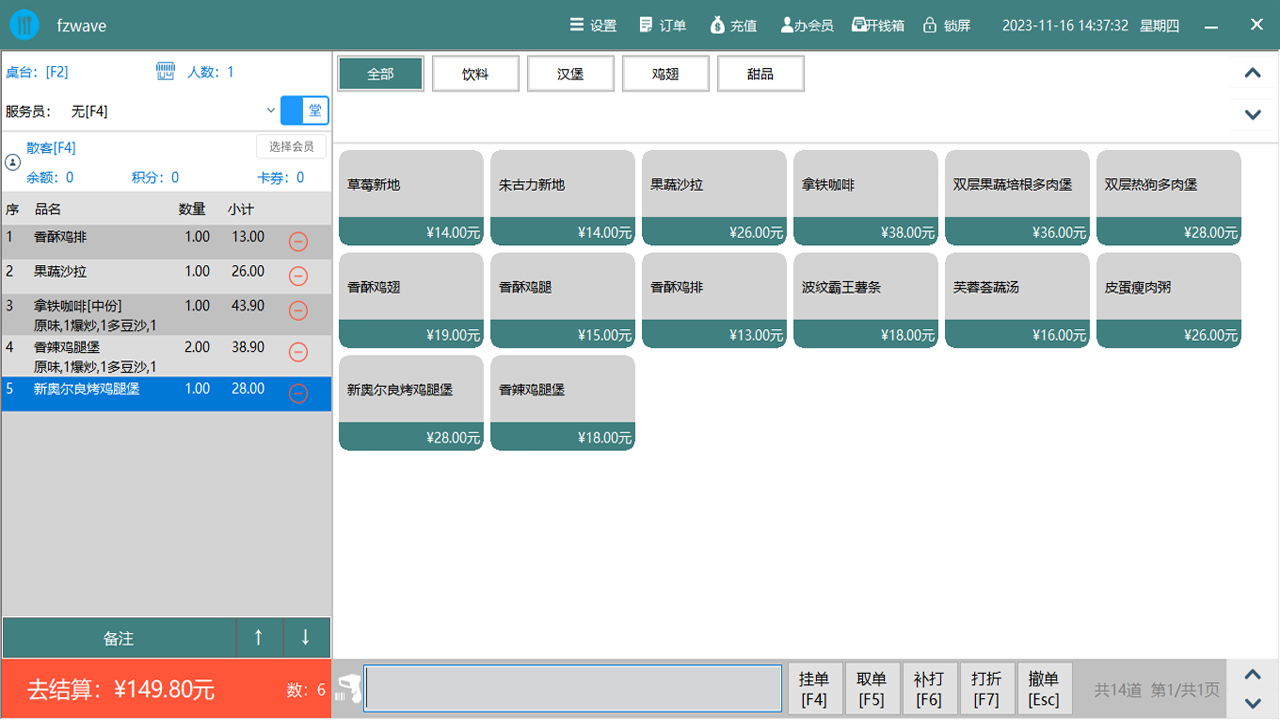
Task: Collapse category list with top-right up chevron
Action: [1252, 73]
